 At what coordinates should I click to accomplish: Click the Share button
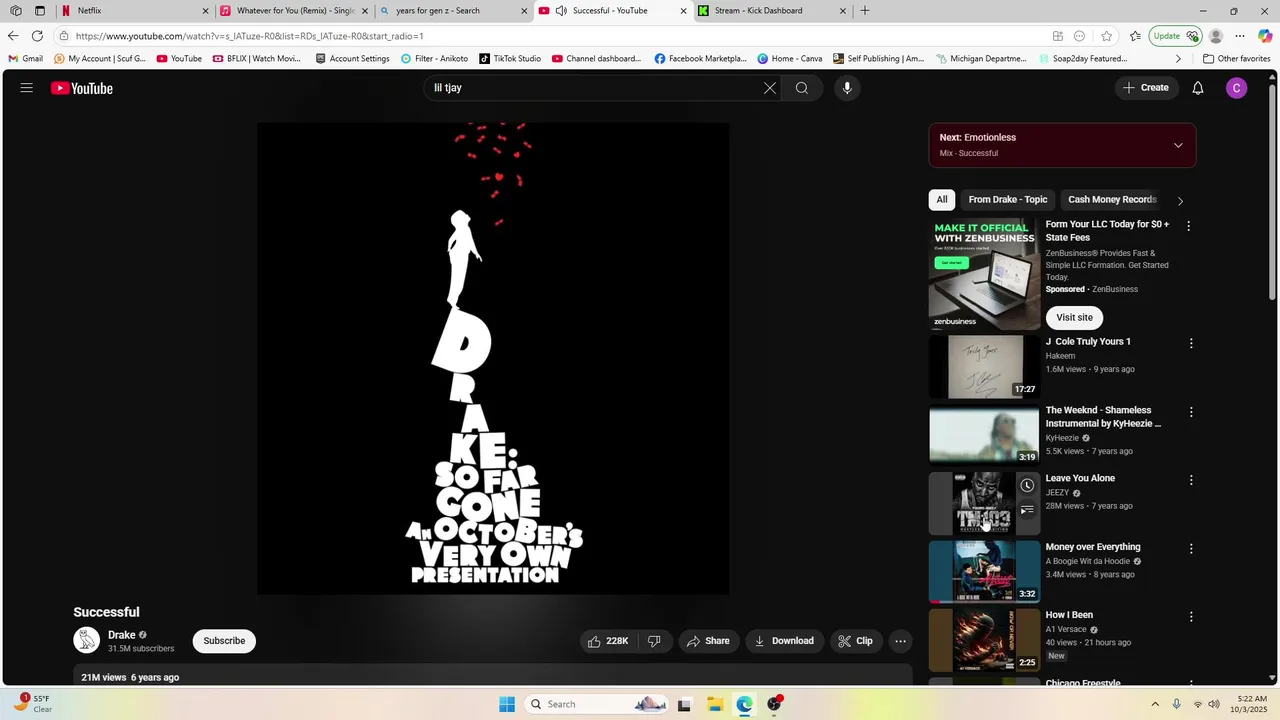point(708,641)
